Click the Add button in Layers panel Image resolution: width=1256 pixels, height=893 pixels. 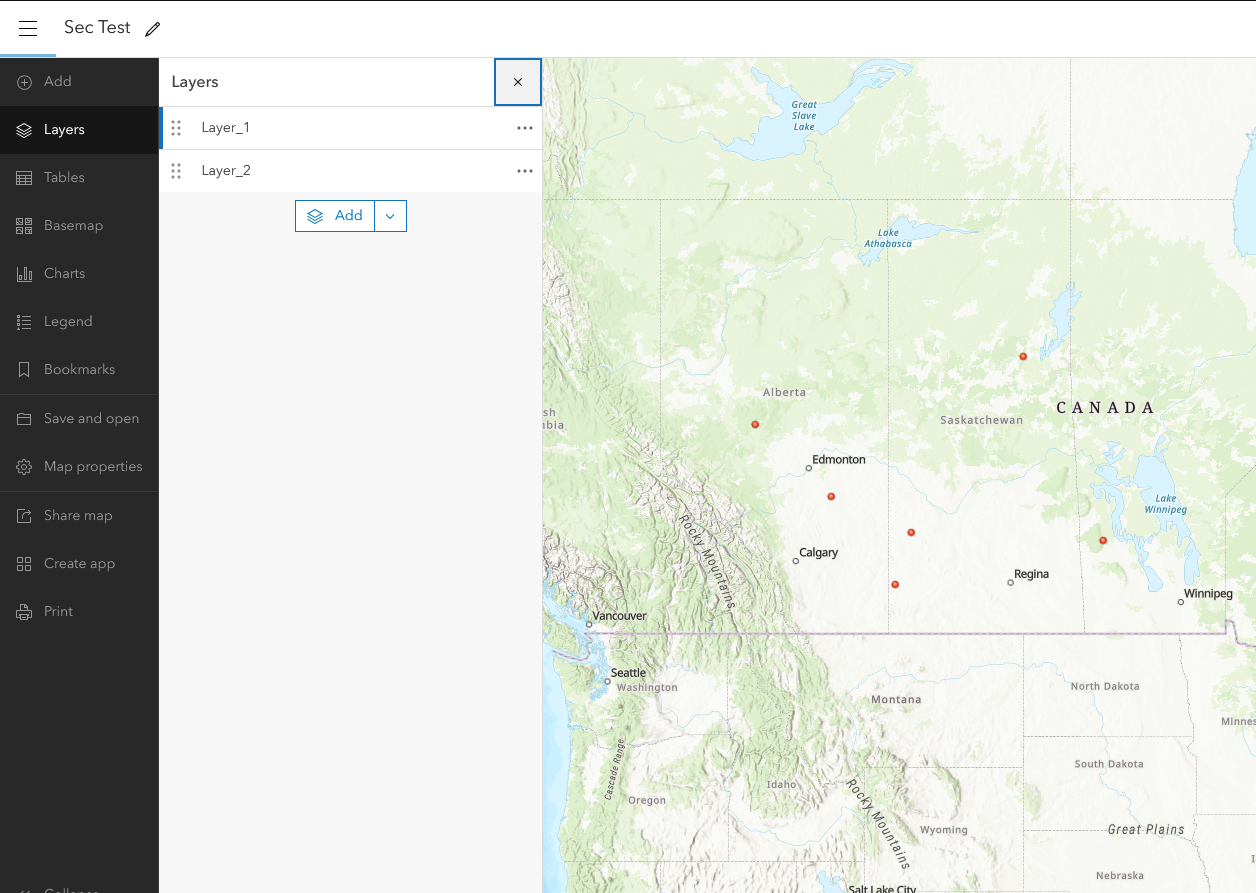tap(335, 216)
